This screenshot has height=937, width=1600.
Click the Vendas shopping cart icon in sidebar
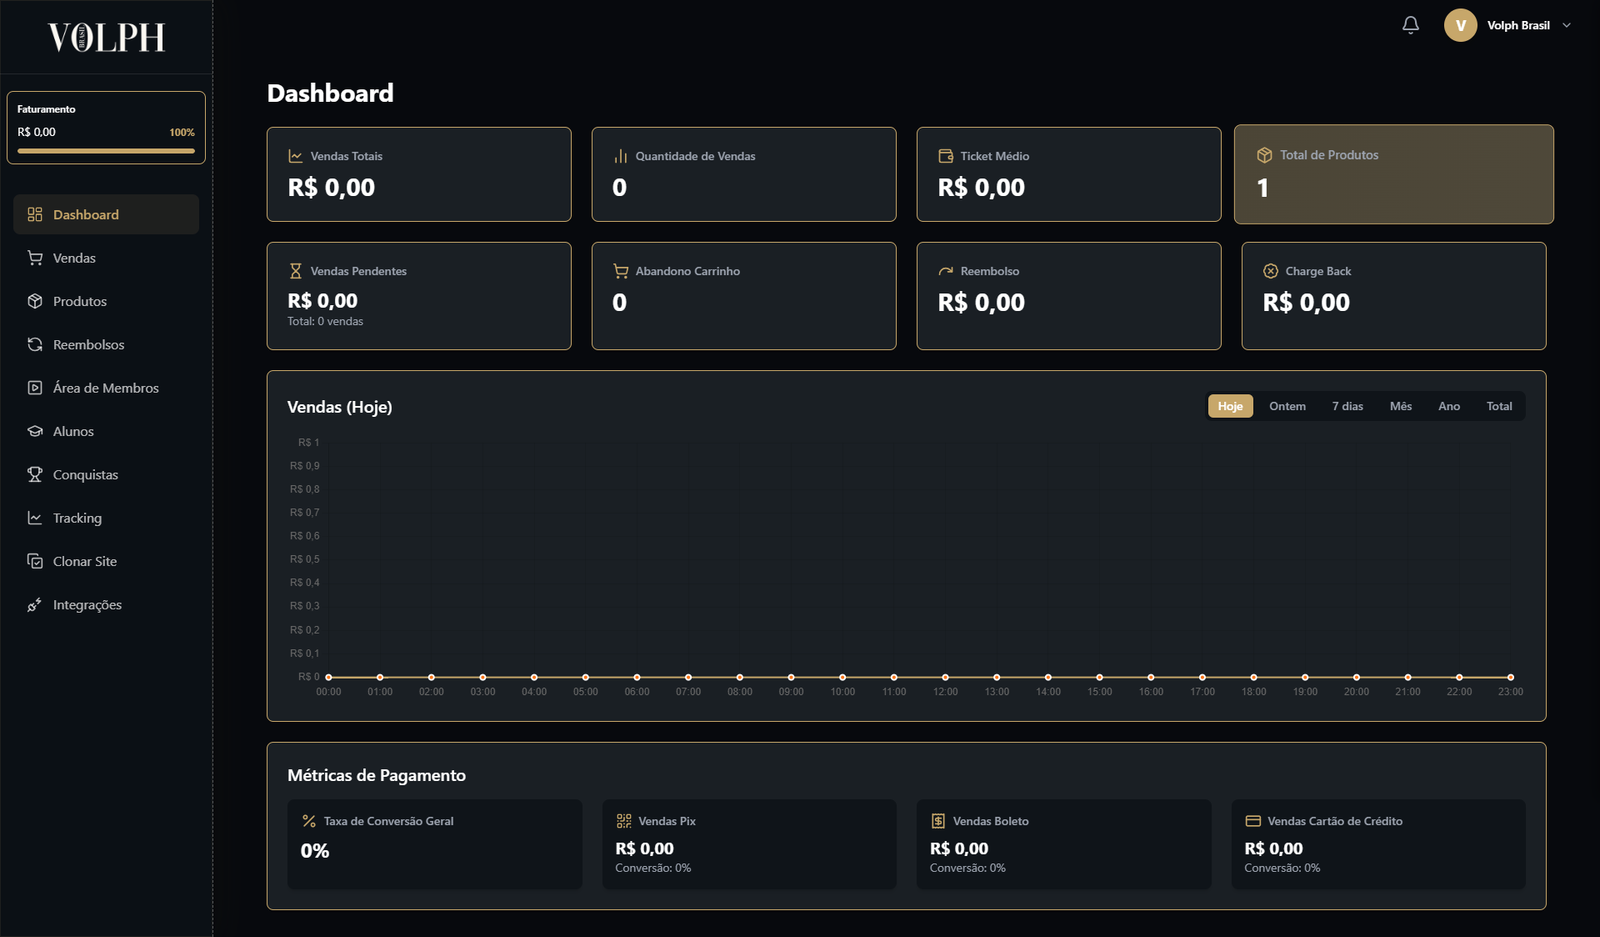[35, 258]
